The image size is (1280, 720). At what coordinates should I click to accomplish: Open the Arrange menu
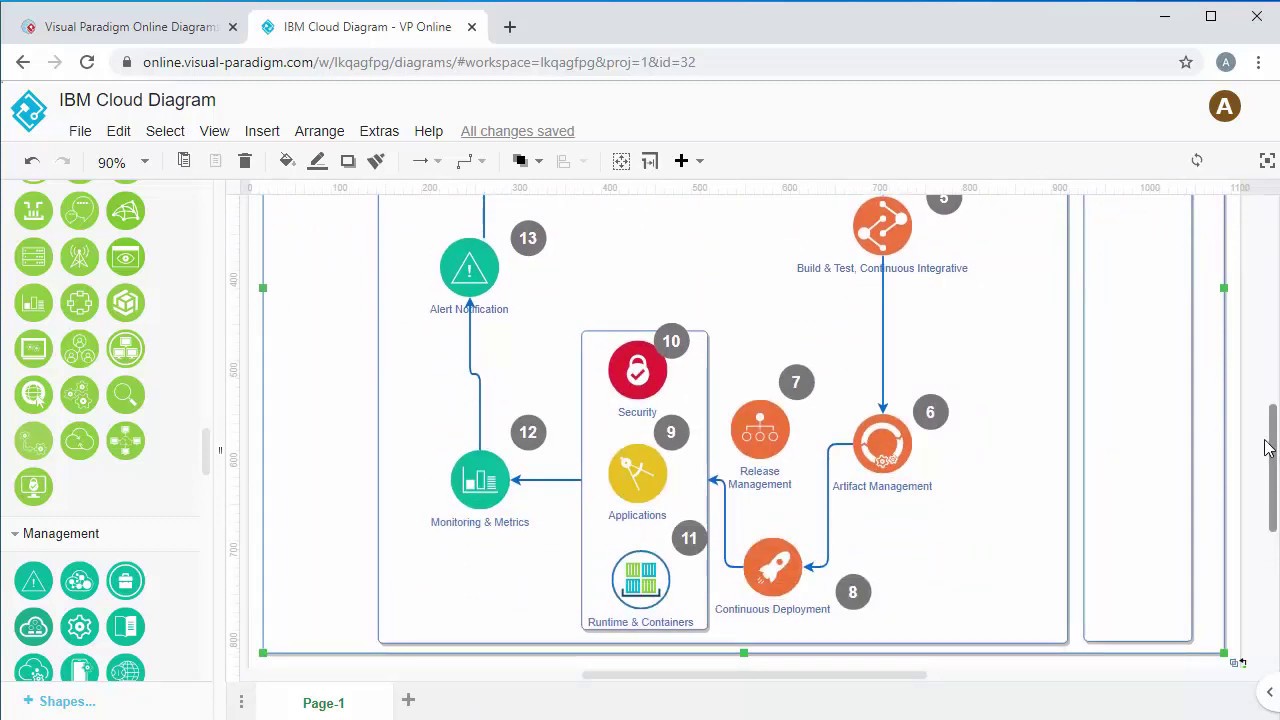point(319,131)
